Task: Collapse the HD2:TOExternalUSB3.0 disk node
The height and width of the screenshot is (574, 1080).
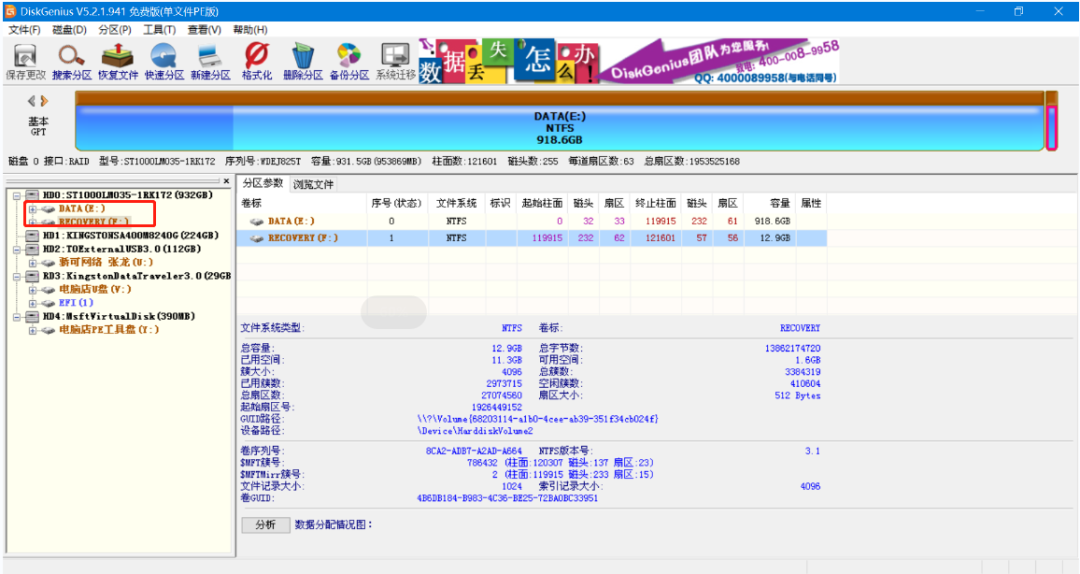Action: click(x=17, y=249)
